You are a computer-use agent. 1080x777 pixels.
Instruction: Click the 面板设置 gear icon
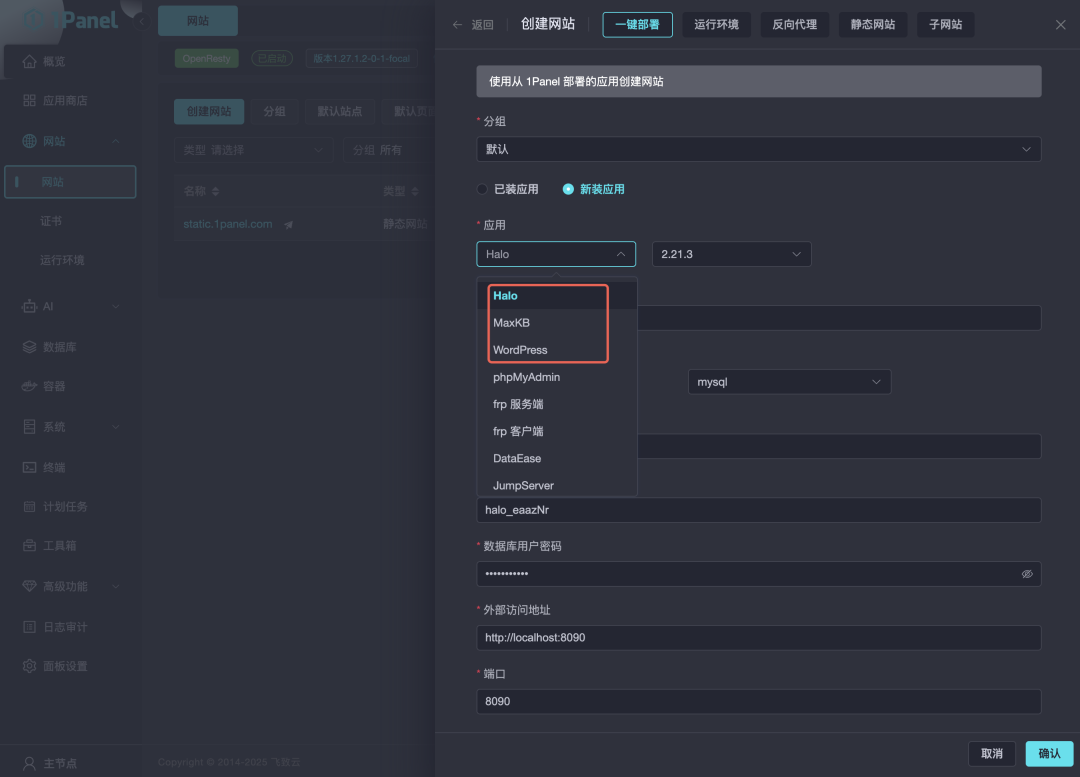click(29, 666)
